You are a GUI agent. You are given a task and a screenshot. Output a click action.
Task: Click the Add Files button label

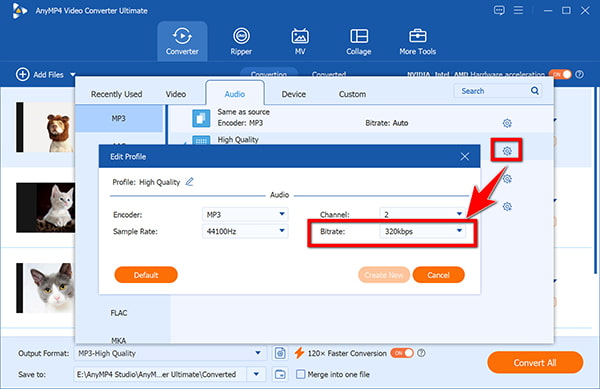pos(48,75)
